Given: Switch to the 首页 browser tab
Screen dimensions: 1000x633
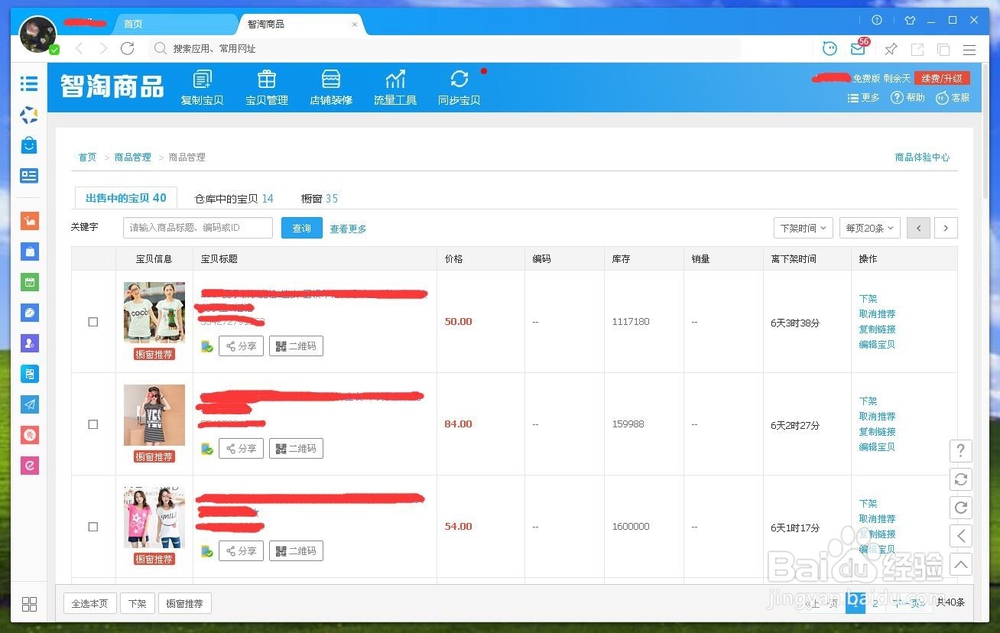Looking at the screenshot, I should point(175,24).
